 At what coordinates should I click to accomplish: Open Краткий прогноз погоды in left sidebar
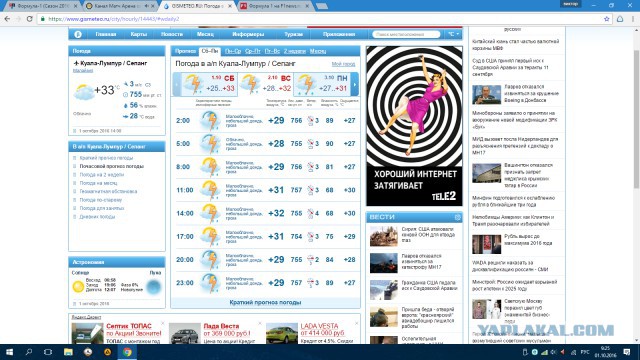pos(106,158)
